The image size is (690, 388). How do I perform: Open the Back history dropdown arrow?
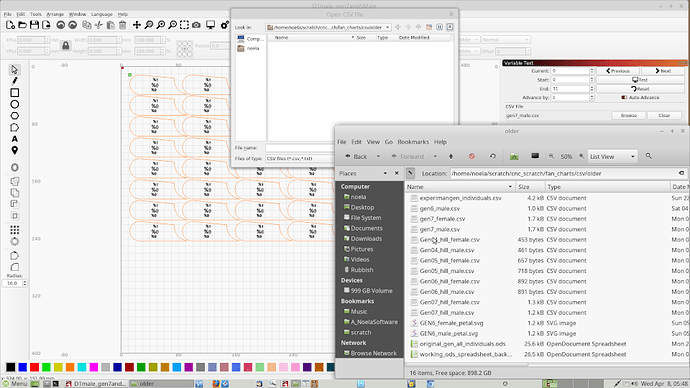point(378,156)
